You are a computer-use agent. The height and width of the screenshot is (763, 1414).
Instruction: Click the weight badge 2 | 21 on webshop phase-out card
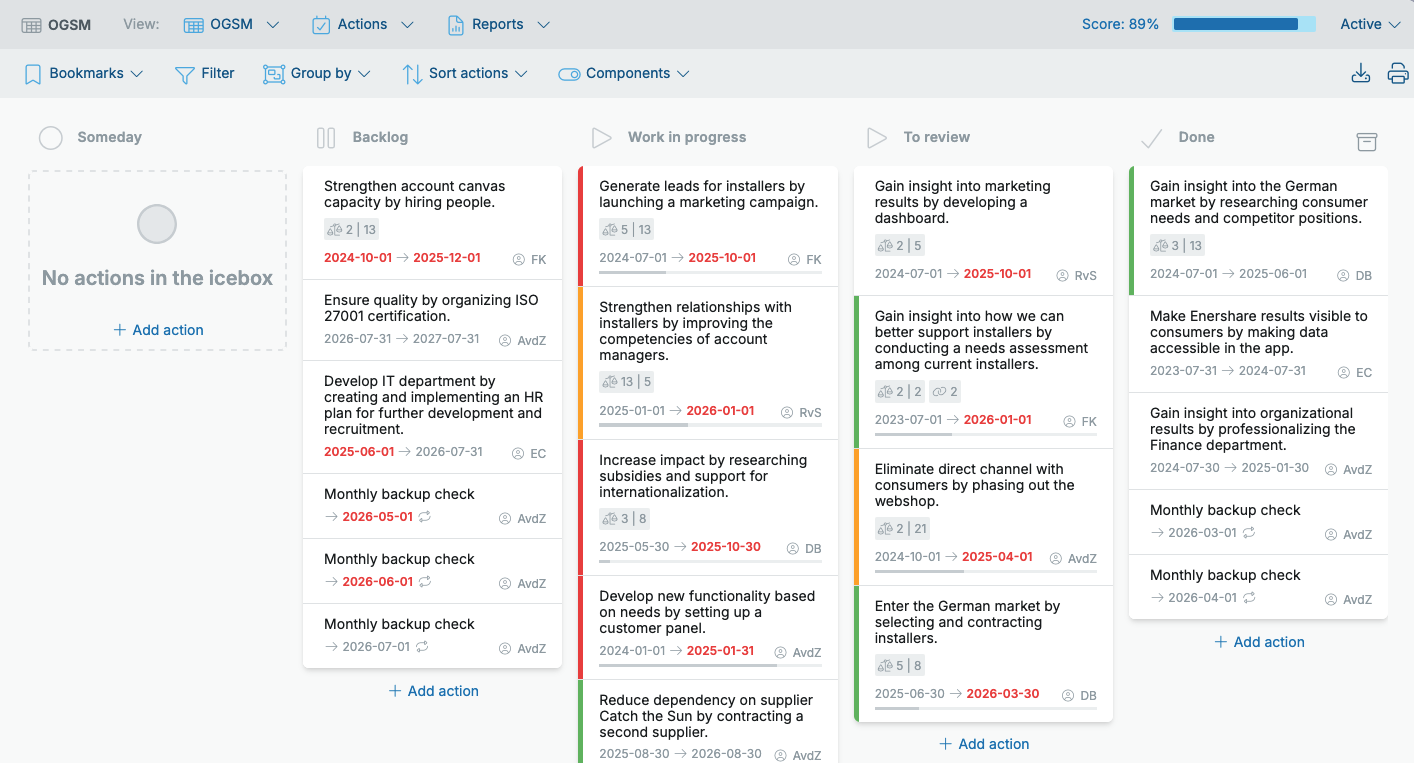tap(903, 527)
